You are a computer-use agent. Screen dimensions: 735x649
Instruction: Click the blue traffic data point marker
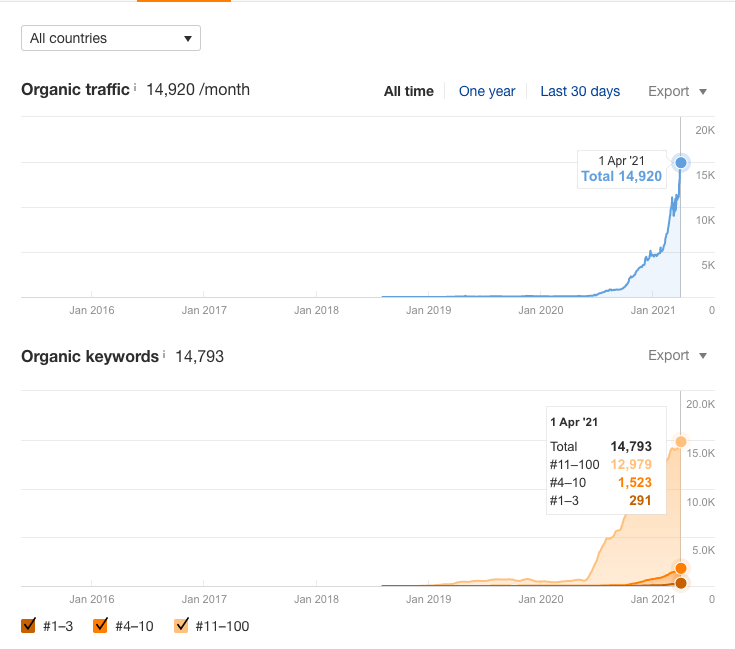681,162
